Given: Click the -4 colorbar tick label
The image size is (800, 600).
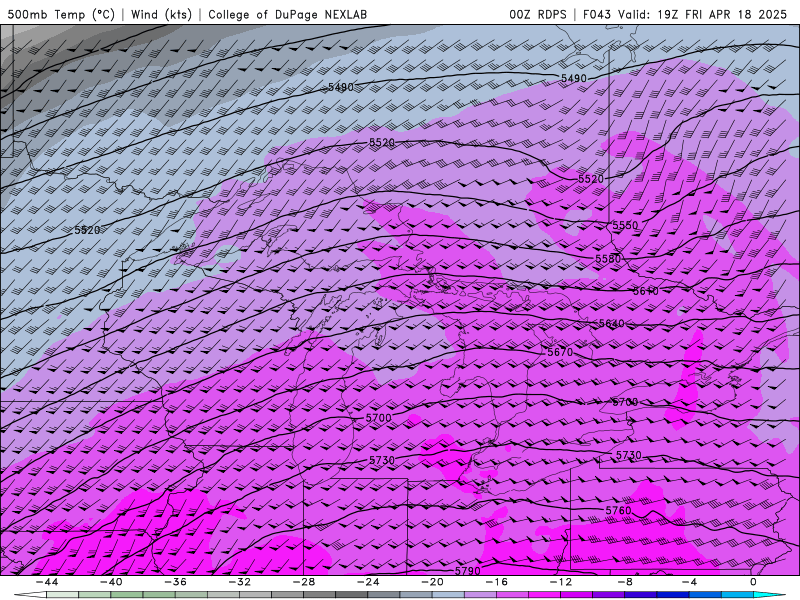Looking at the screenshot, I should click(x=689, y=582).
